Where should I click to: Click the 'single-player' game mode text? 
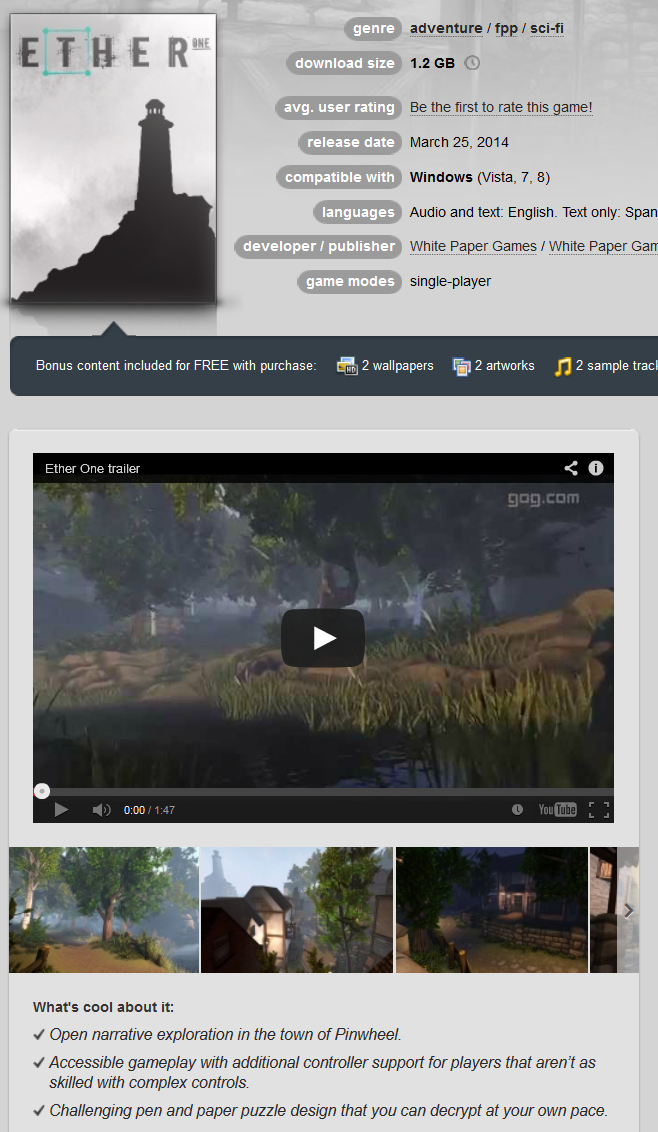(x=450, y=282)
